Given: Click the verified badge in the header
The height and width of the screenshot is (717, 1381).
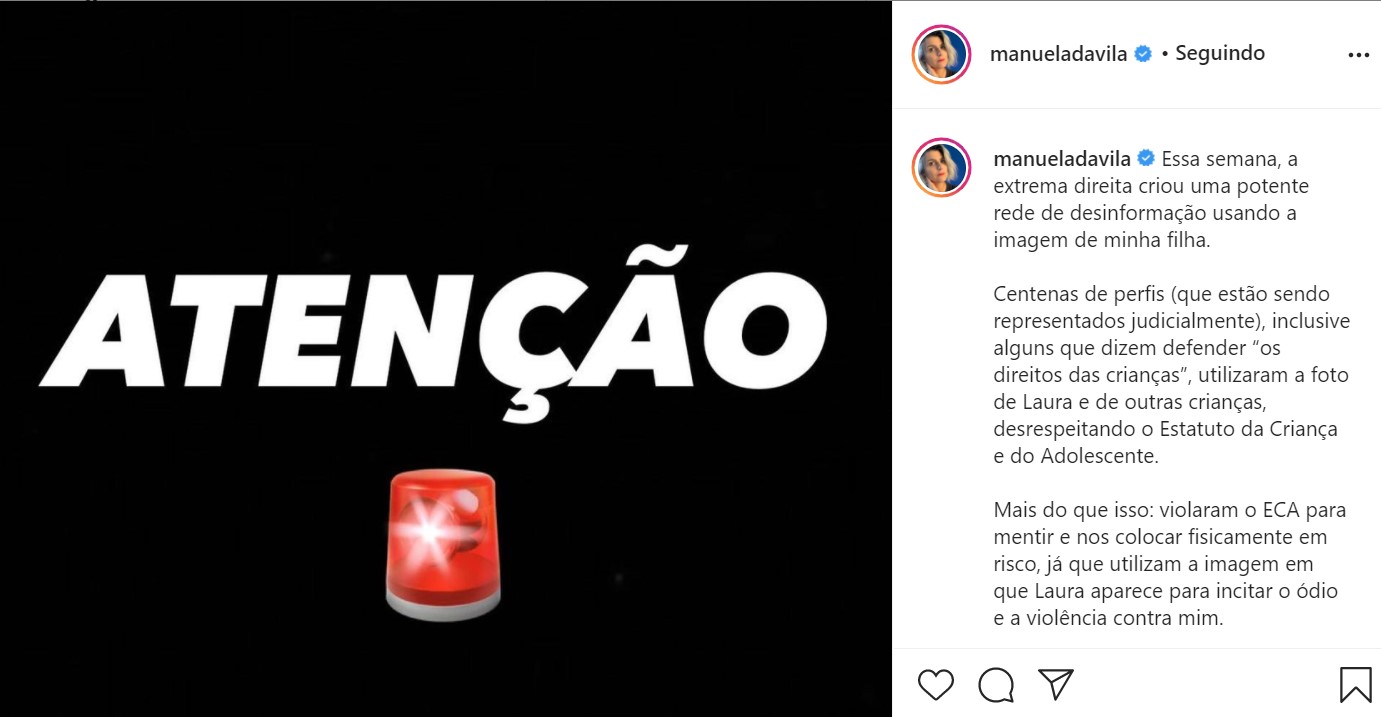Looking at the screenshot, I should pyautogui.click(x=1144, y=54).
